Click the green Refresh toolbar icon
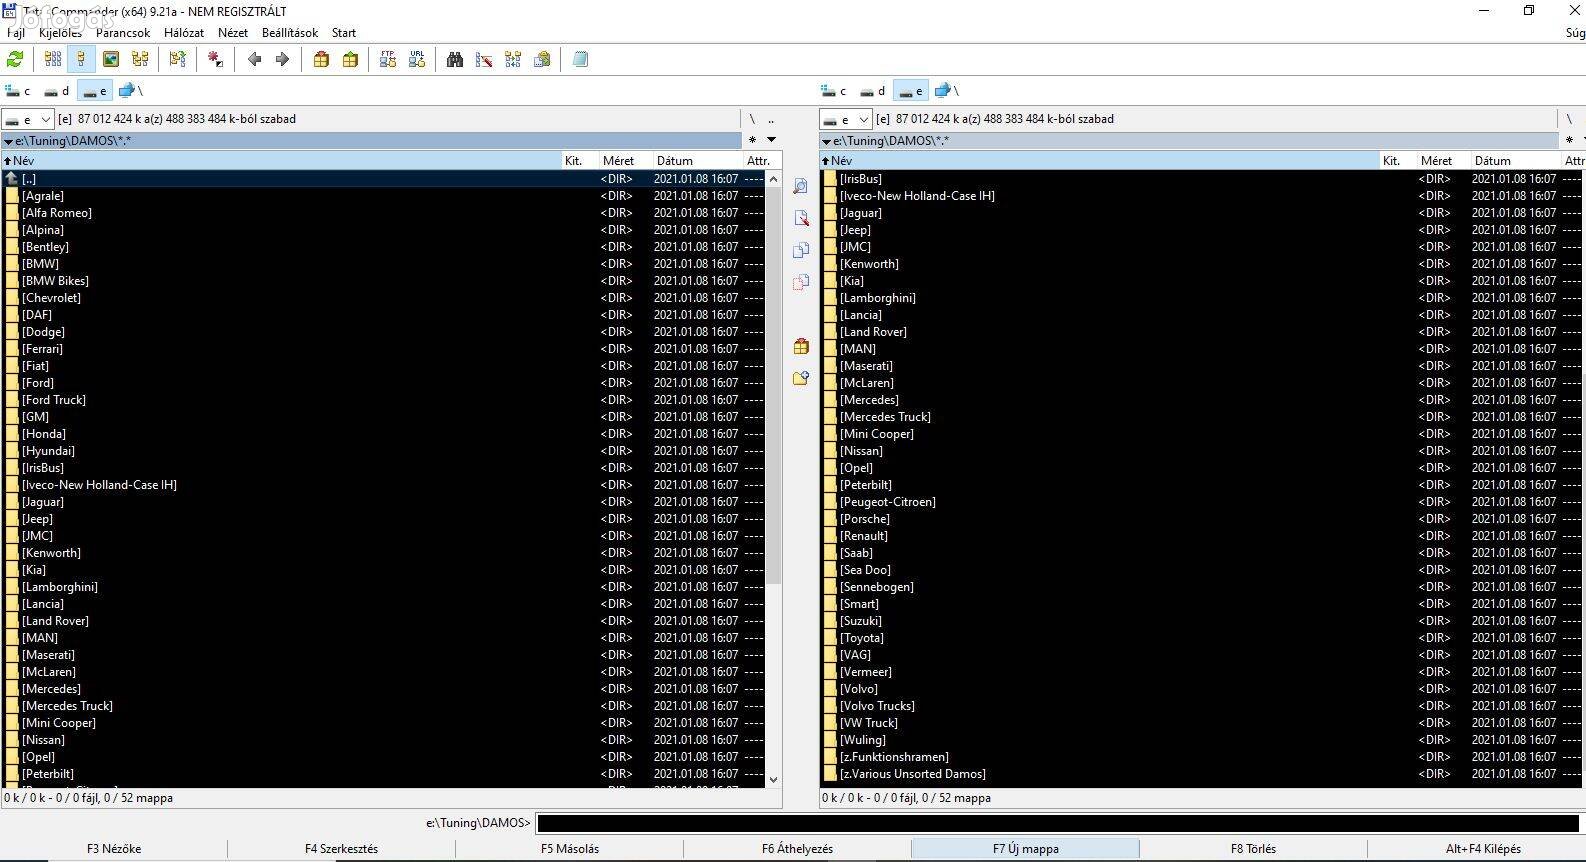This screenshot has height=862, width=1586. point(15,60)
